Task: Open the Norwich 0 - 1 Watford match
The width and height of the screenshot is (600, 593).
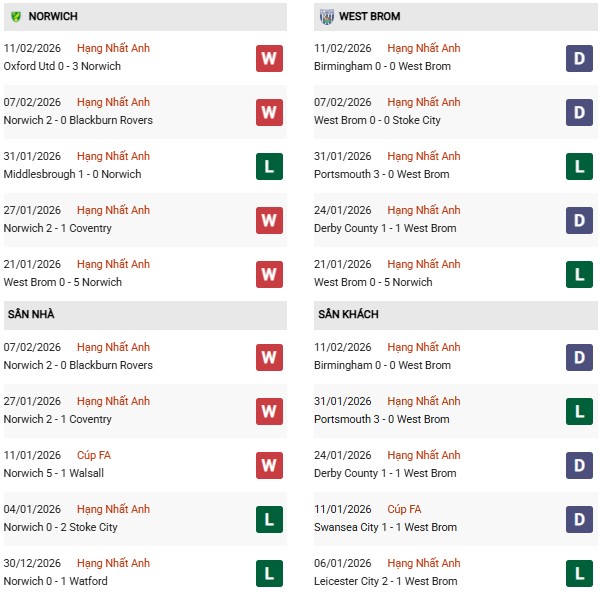Action: 55,581
